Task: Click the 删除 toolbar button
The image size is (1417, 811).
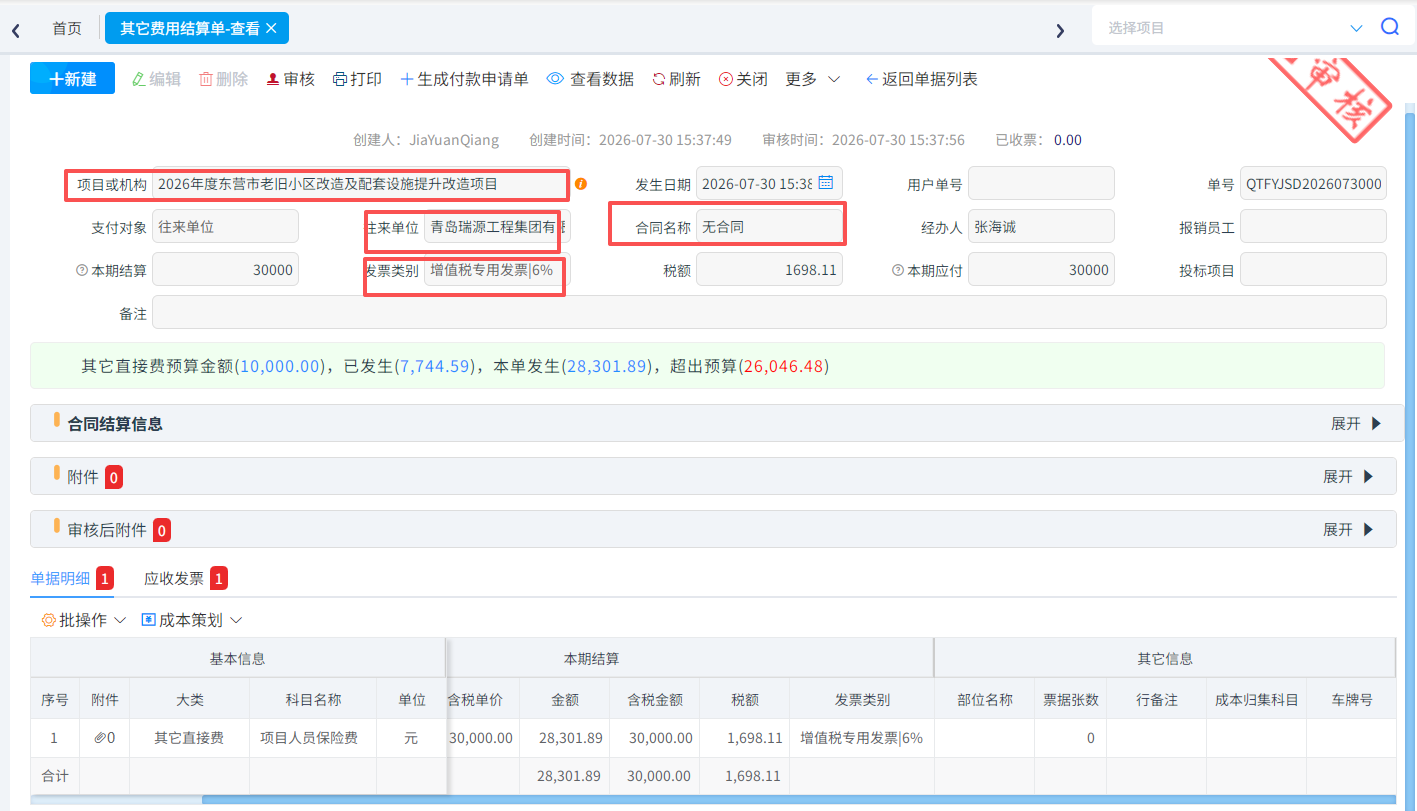Action: 224,79
